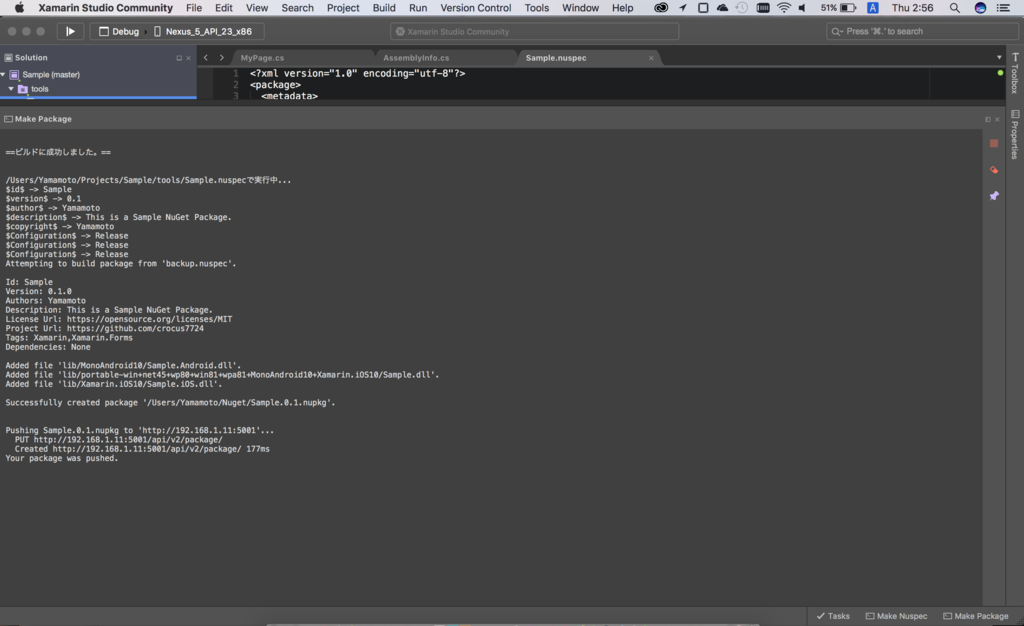Auto-hide the Make Package pad
Image resolution: width=1024 pixels, height=626 pixels.
coord(987,119)
